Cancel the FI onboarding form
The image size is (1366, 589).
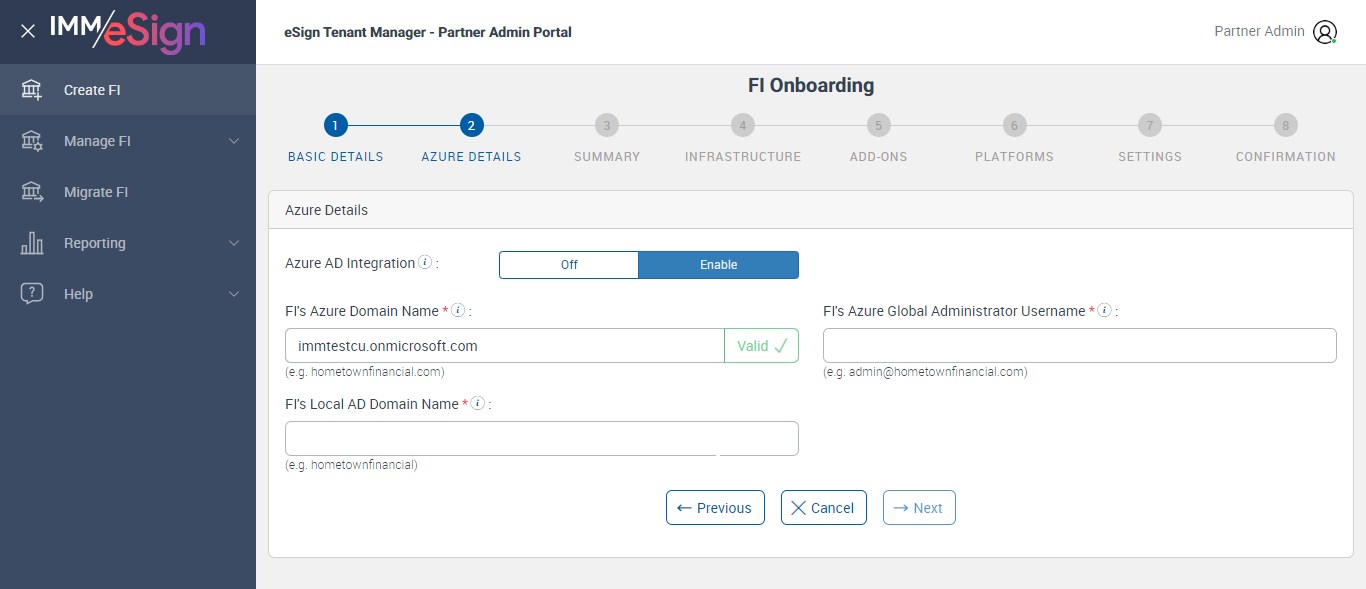click(823, 508)
